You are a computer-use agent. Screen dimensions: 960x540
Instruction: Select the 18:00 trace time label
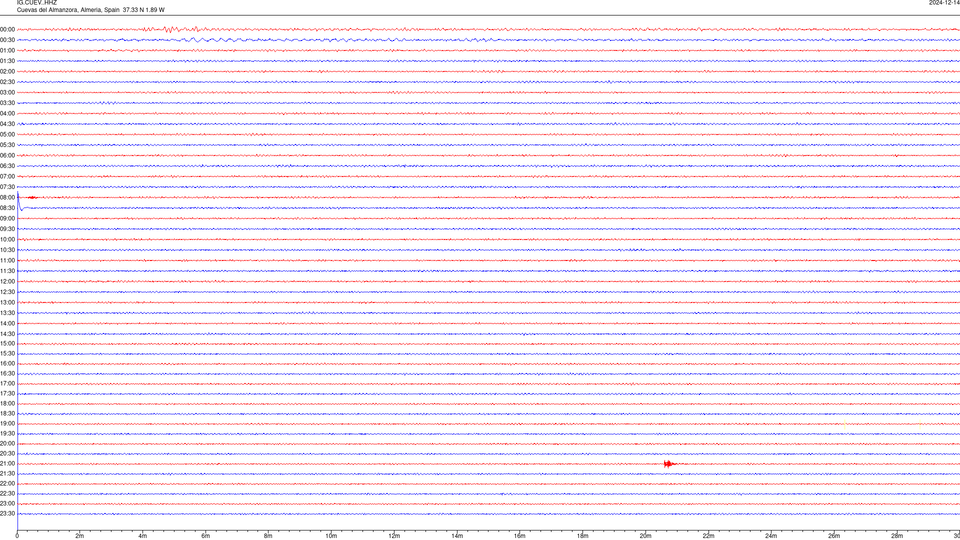[x=7, y=404]
